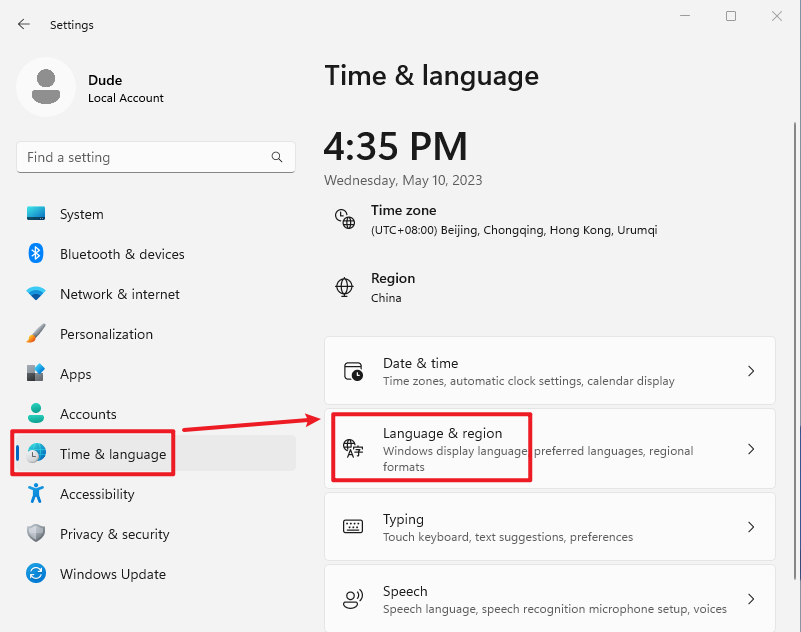This screenshot has height=632, width=801.
Task: Click the Privacy & security shield icon
Action: [36, 534]
